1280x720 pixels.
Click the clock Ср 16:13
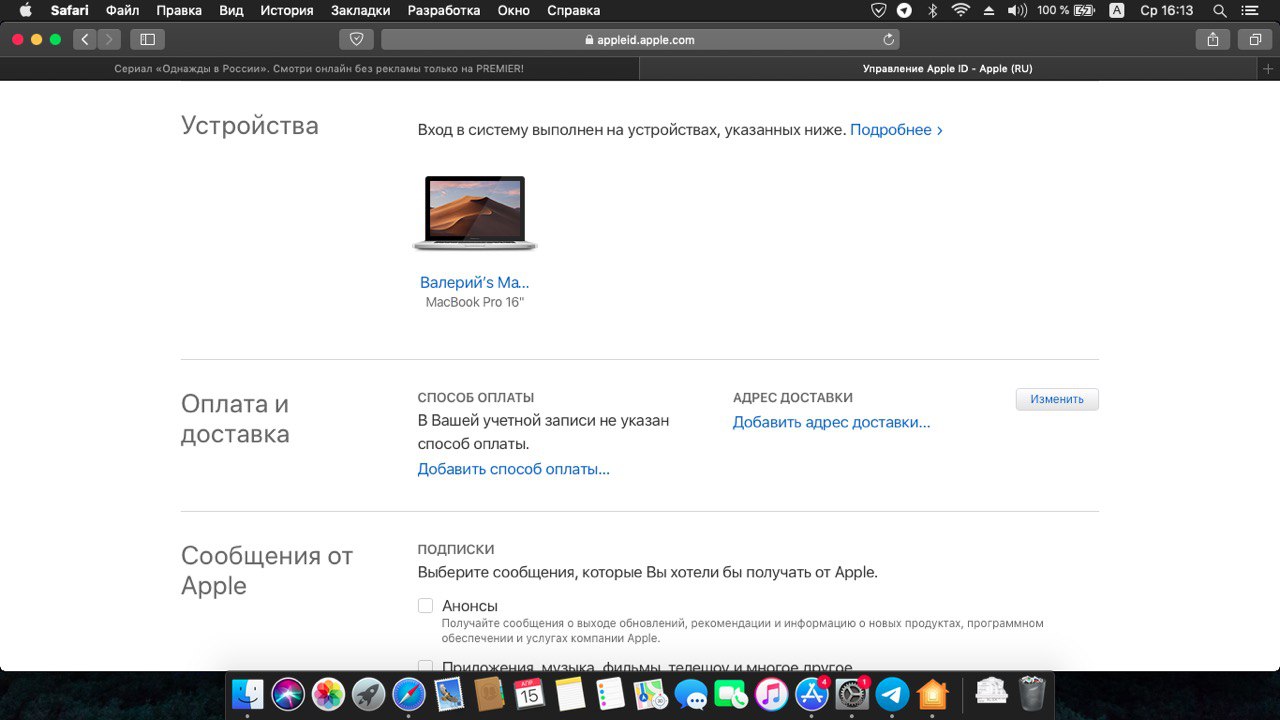coord(1167,11)
